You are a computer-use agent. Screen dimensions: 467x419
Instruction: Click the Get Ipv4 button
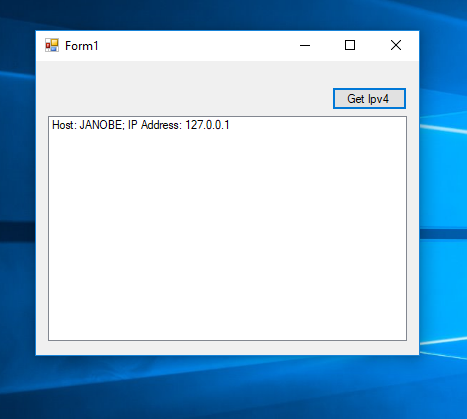point(369,98)
